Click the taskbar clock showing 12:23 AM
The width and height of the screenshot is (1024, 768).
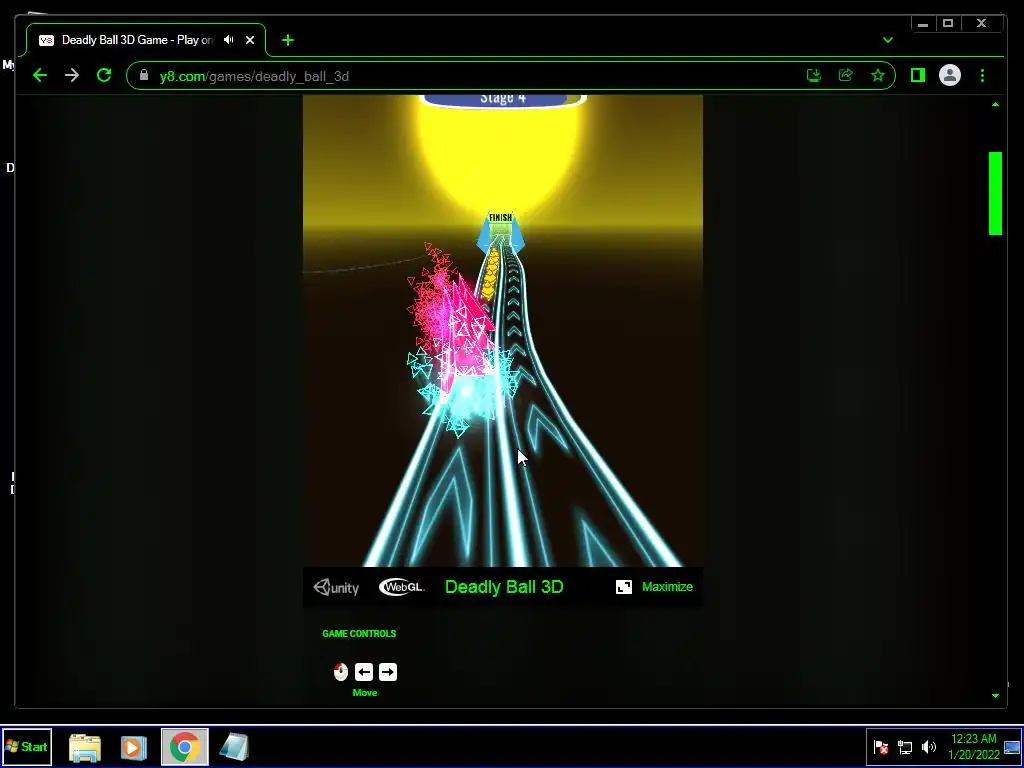click(974, 747)
